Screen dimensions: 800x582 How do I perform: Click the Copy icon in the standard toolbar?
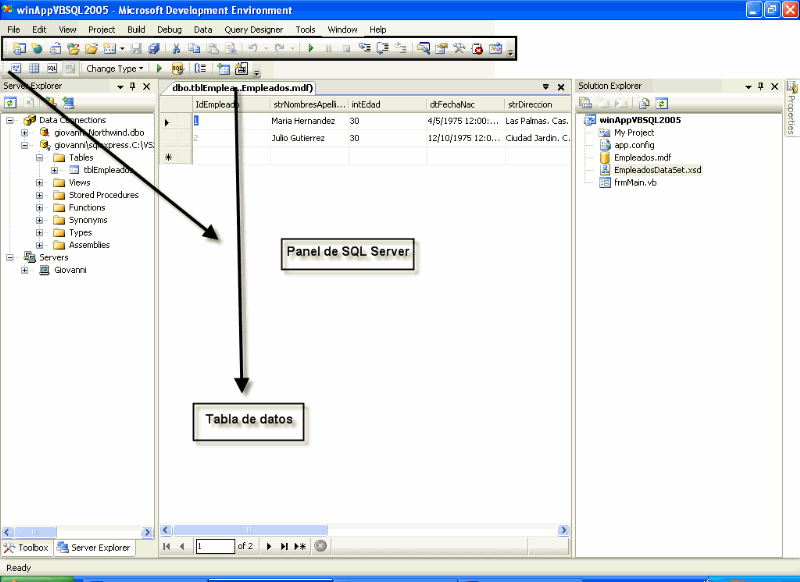coord(194,48)
